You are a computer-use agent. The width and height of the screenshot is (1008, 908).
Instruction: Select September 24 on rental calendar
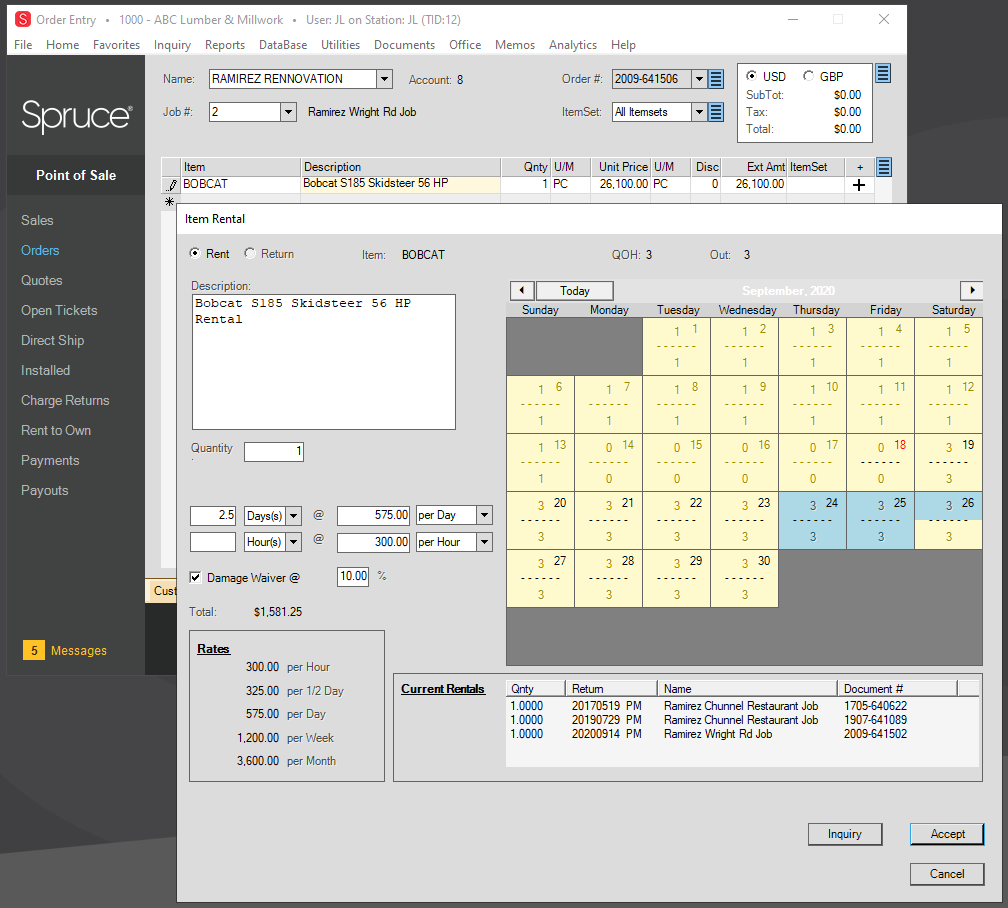(x=813, y=520)
